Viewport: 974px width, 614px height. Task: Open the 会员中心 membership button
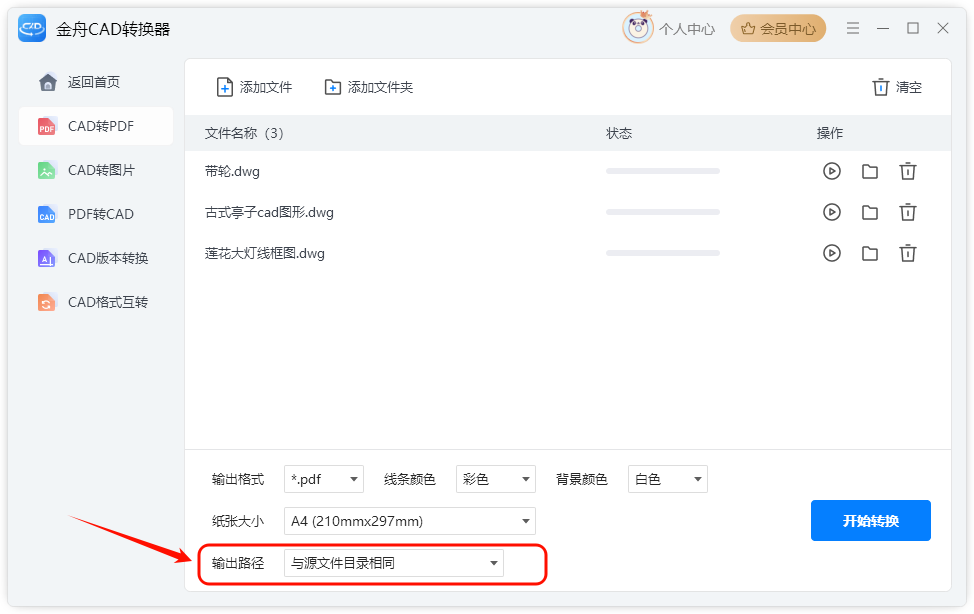778,29
